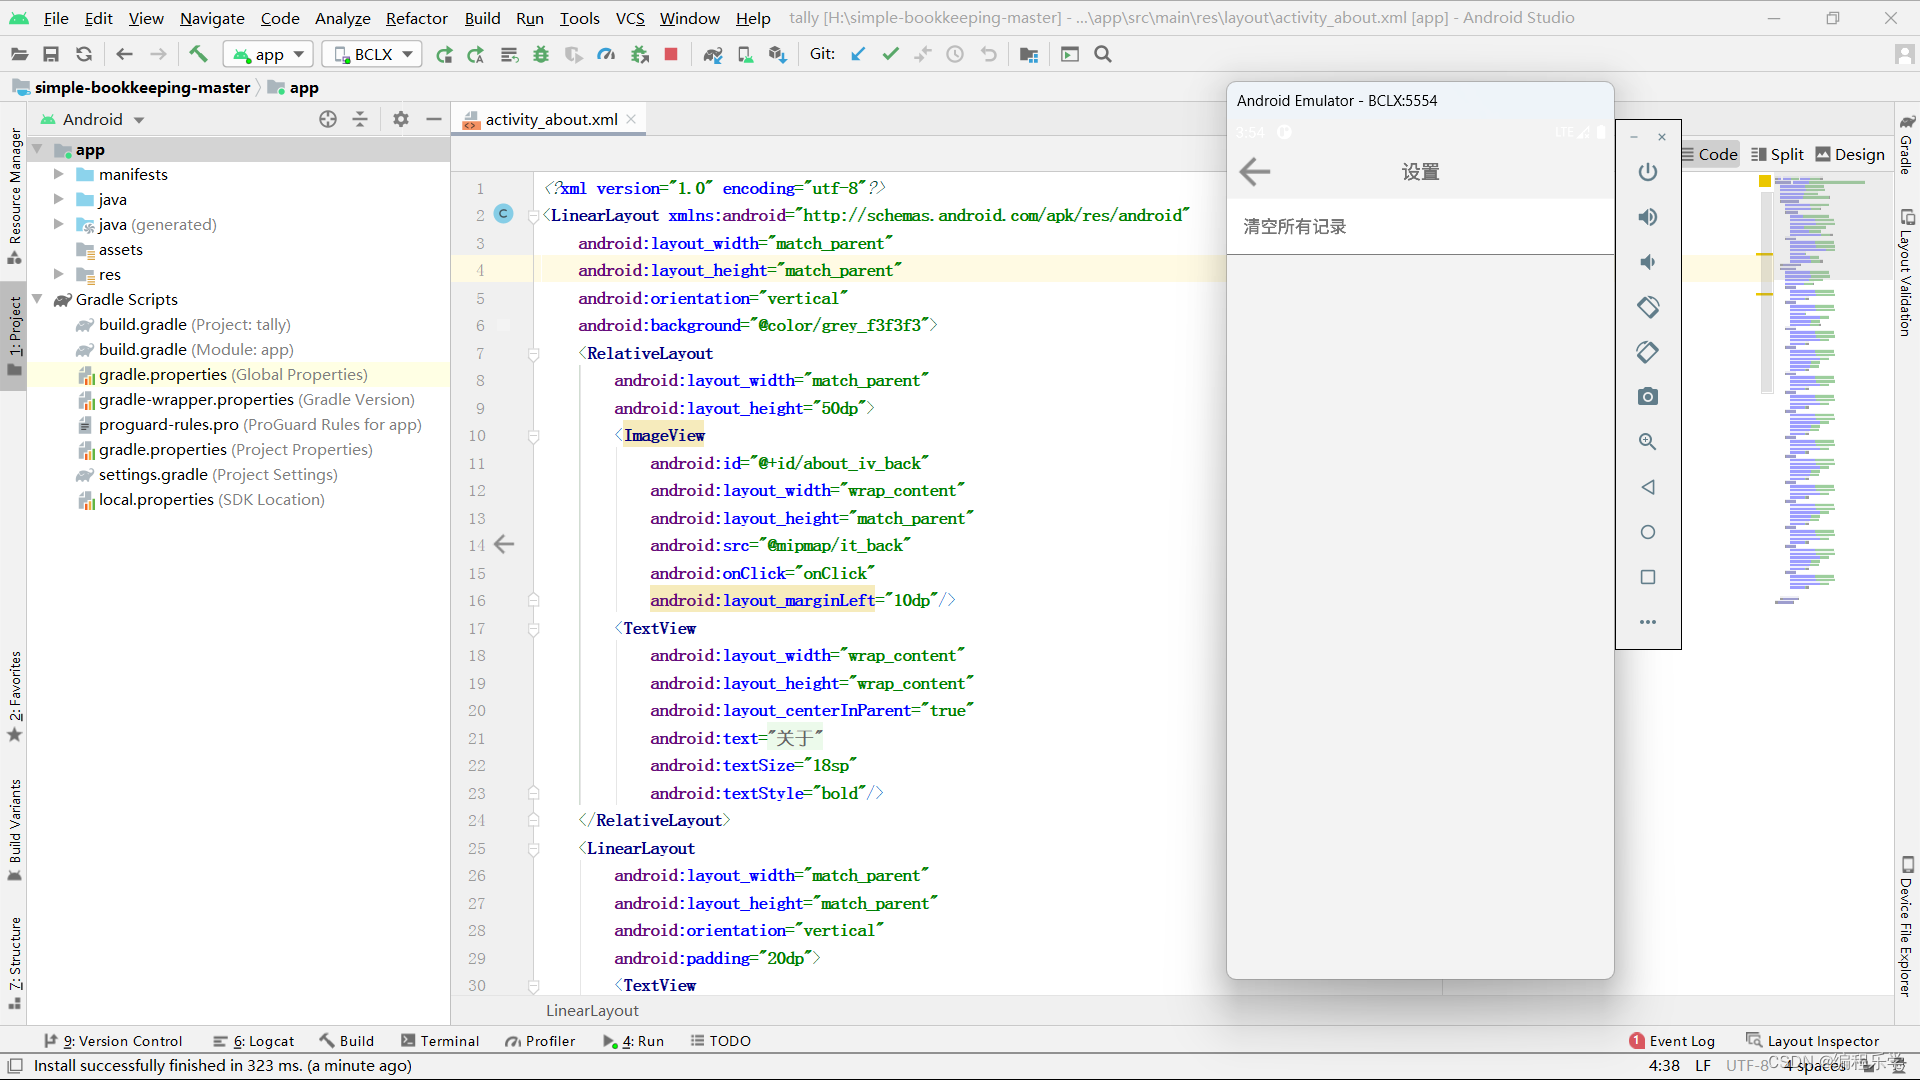Sync project with Gradle files icon

click(x=712, y=55)
